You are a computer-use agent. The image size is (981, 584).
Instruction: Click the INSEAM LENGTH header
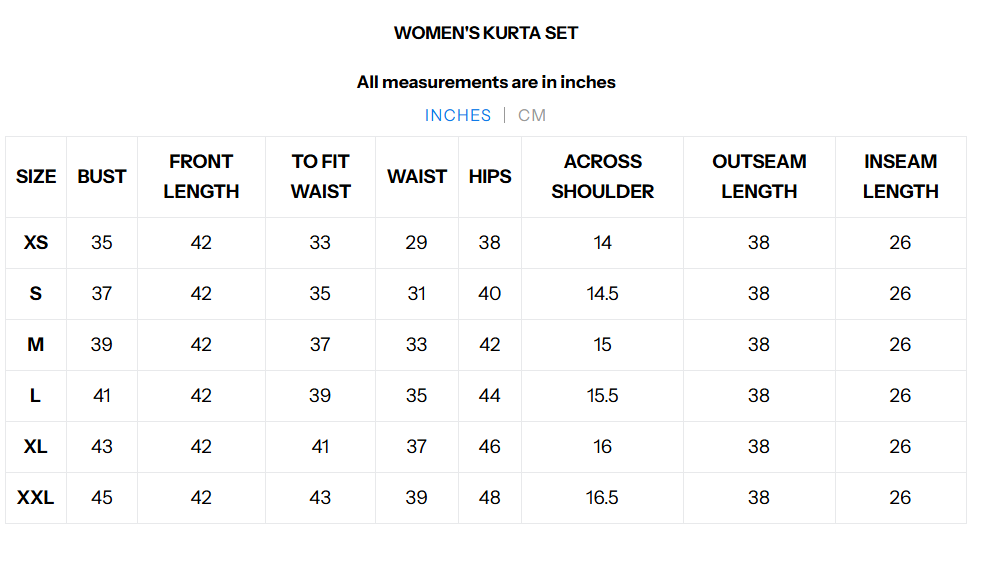tap(900, 177)
